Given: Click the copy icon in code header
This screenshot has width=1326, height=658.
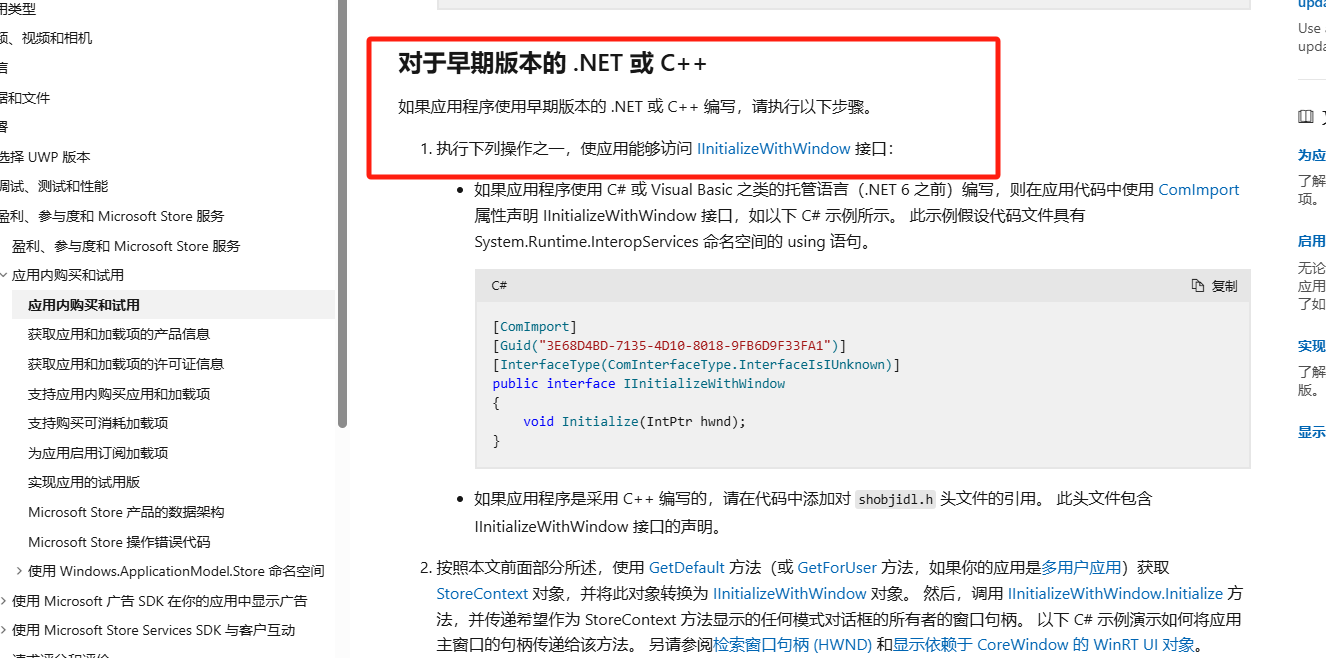Looking at the screenshot, I should [1198, 286].
